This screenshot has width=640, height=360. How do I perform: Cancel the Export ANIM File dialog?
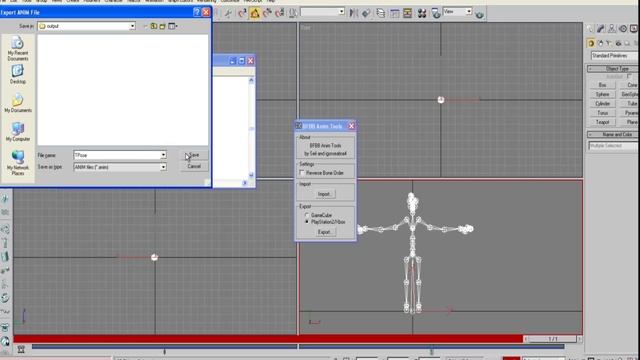pyautogui.click(x=194, y=166)
